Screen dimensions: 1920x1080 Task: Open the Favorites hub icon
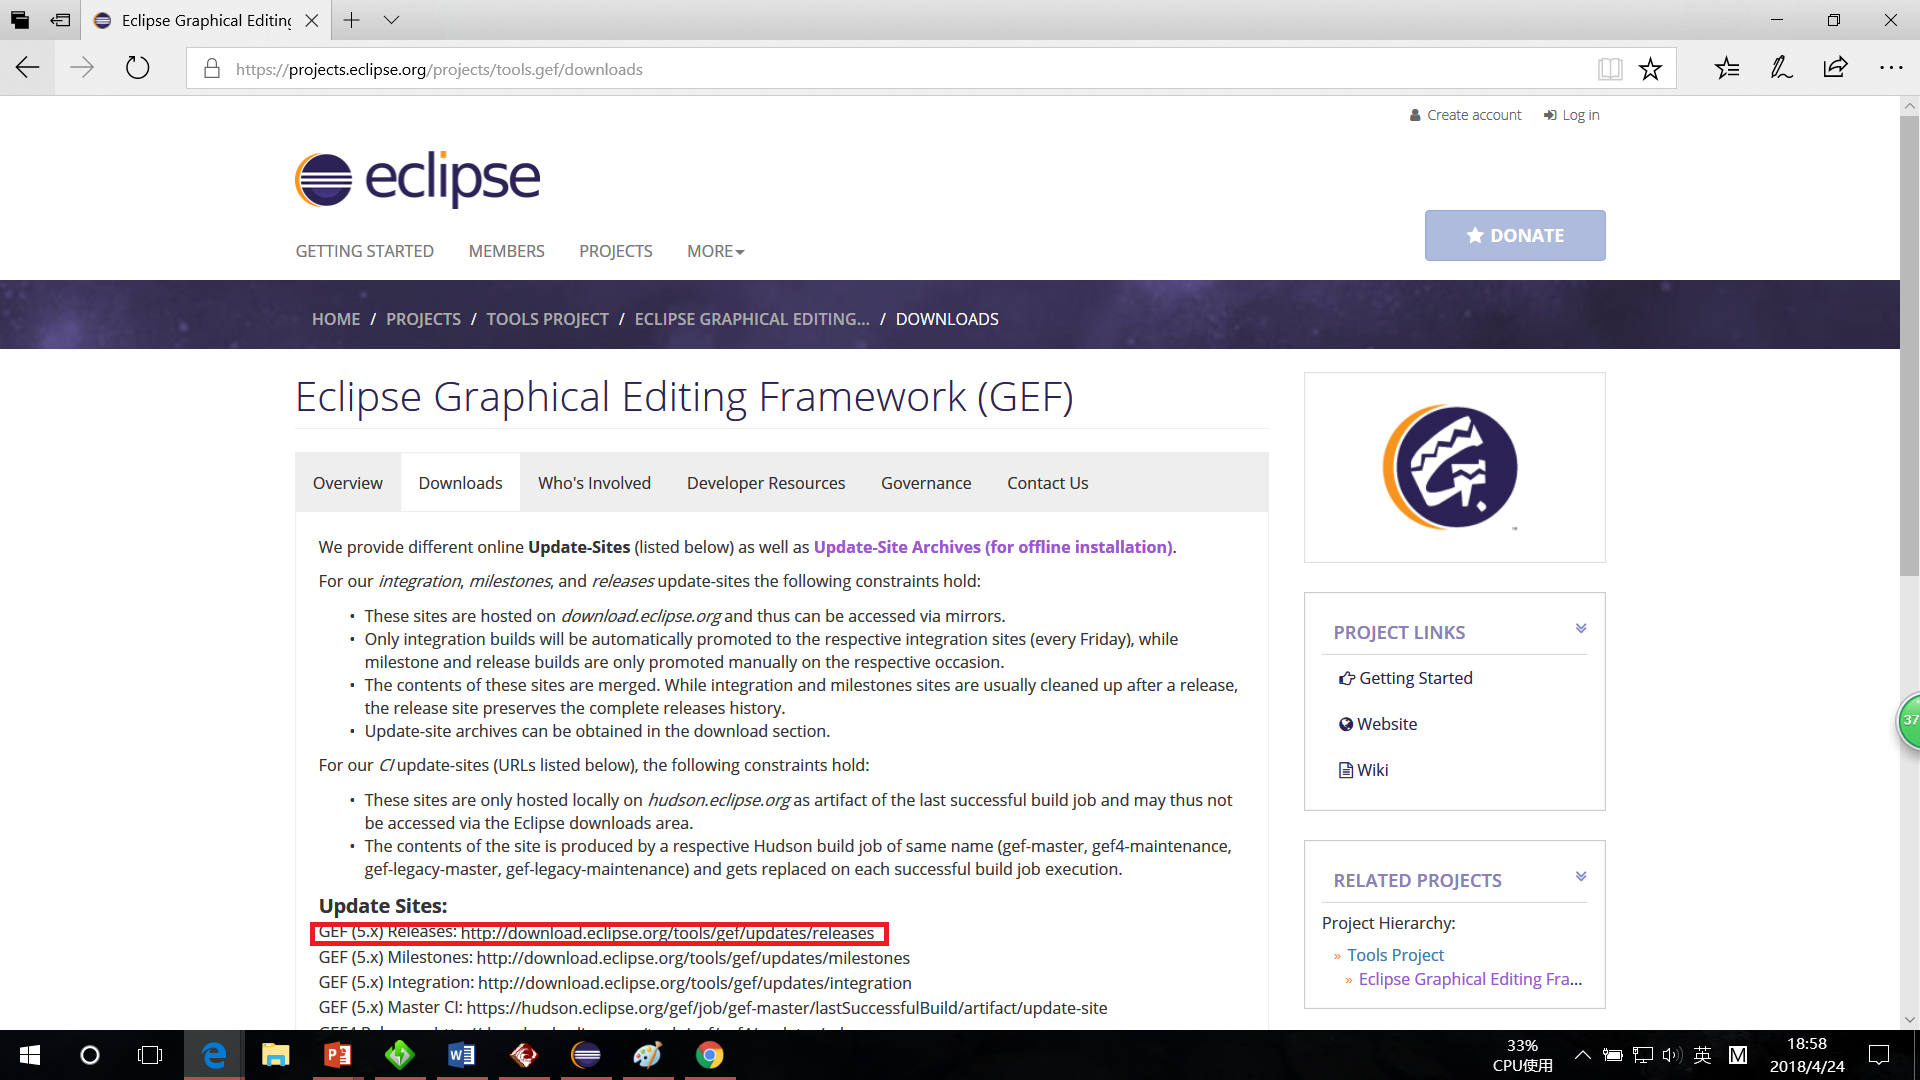click(x=1727, y=68)
